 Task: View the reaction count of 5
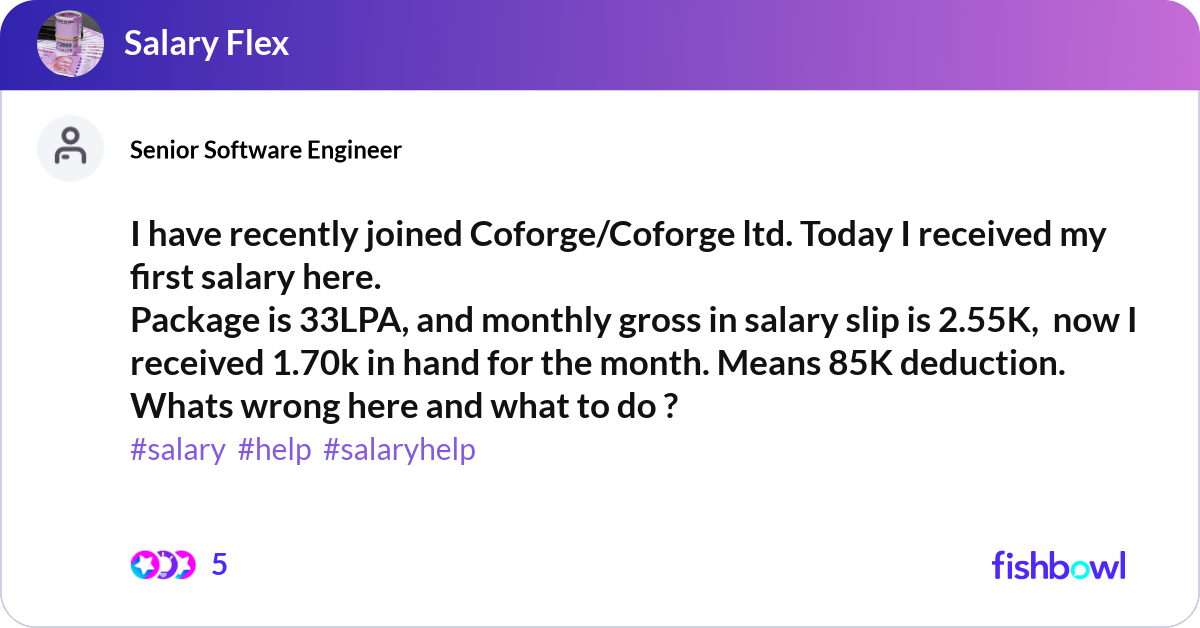(x=220, y=565)
